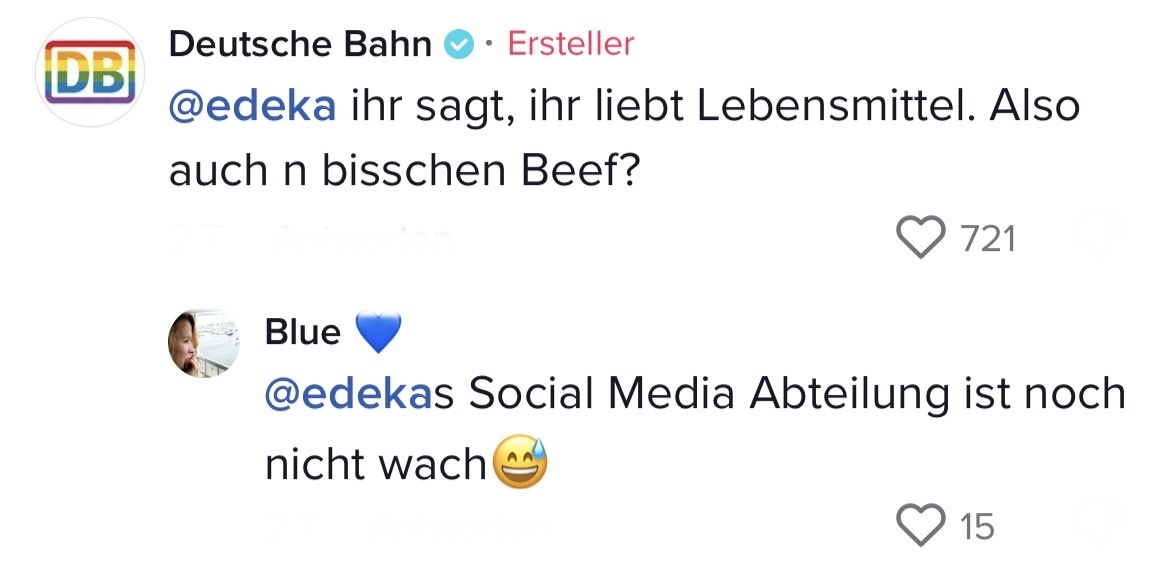The height and width of the screenshot is (567, 1169).
Task: Like Blue's reply with the heart
Action: [921, 524]
